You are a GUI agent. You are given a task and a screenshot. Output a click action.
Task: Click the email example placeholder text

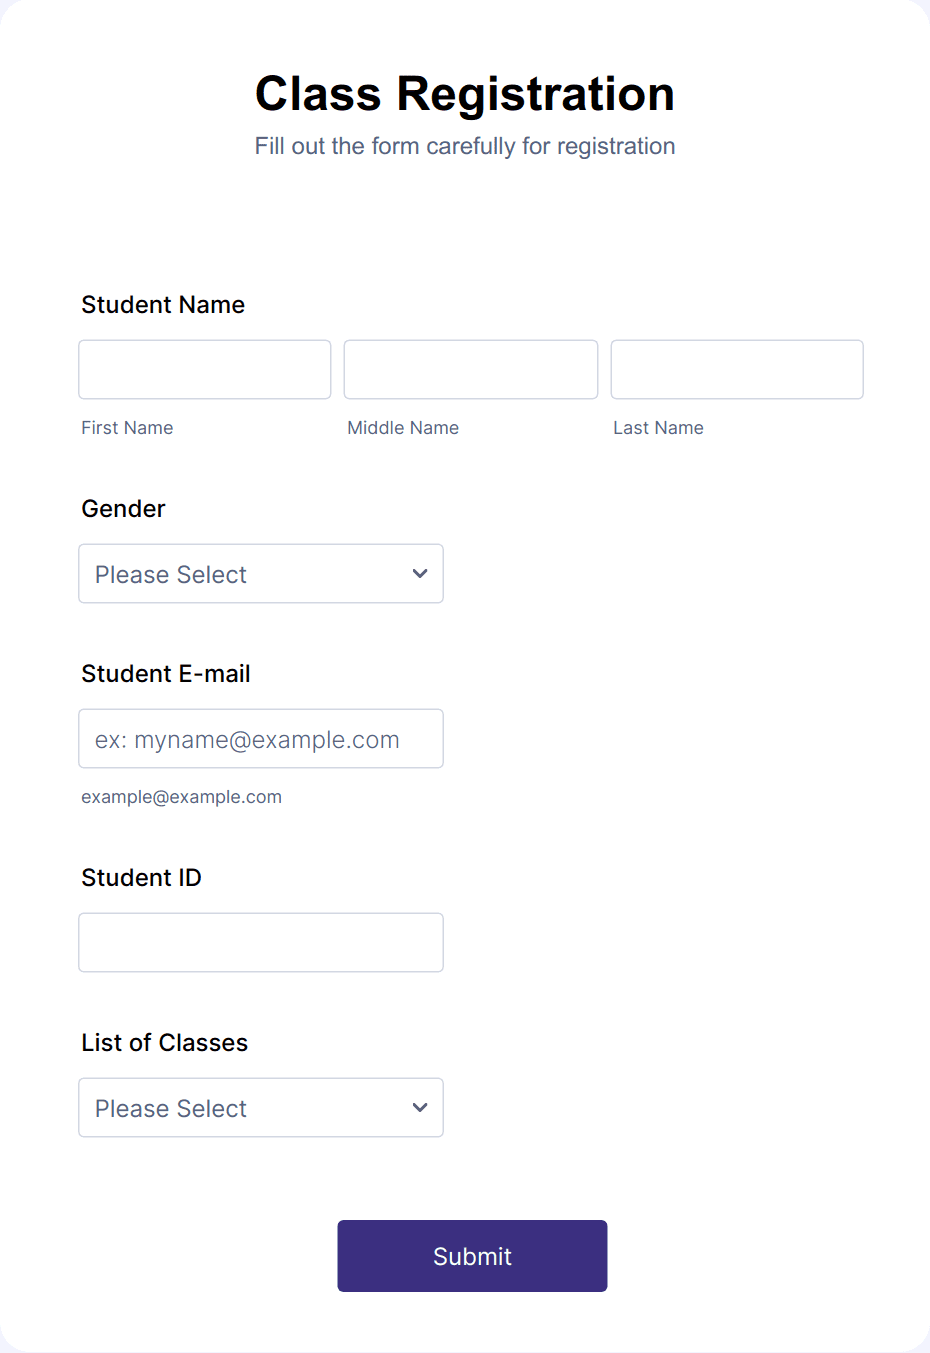pos(181,796)
